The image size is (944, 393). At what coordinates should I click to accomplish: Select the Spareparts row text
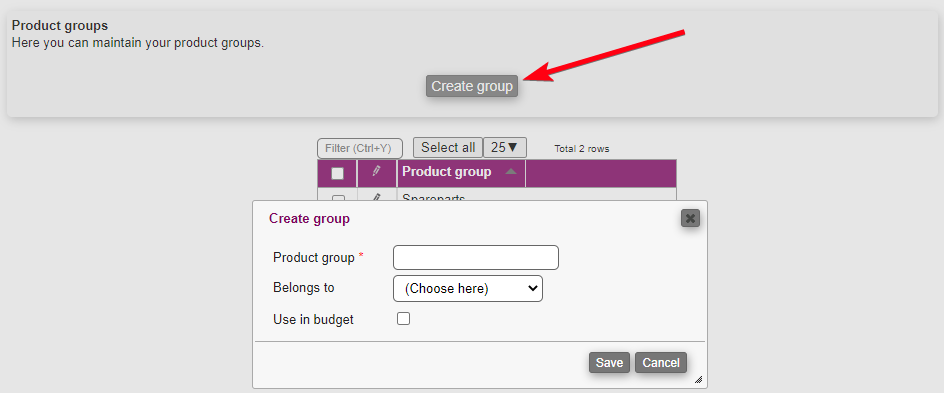pyautogui.click(x=433, y=198)
